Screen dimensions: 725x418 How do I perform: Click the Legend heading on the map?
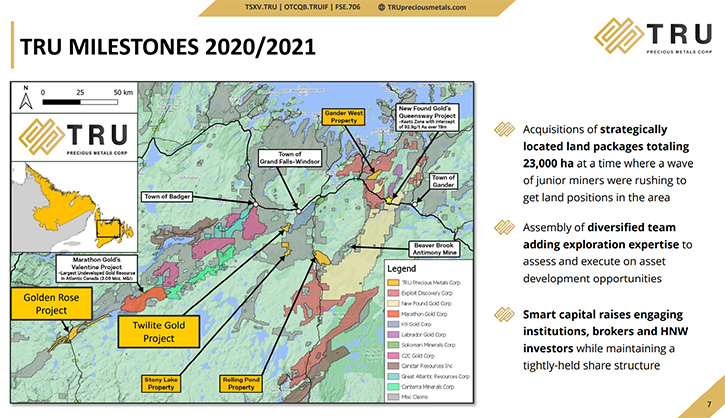coord(401,269)
